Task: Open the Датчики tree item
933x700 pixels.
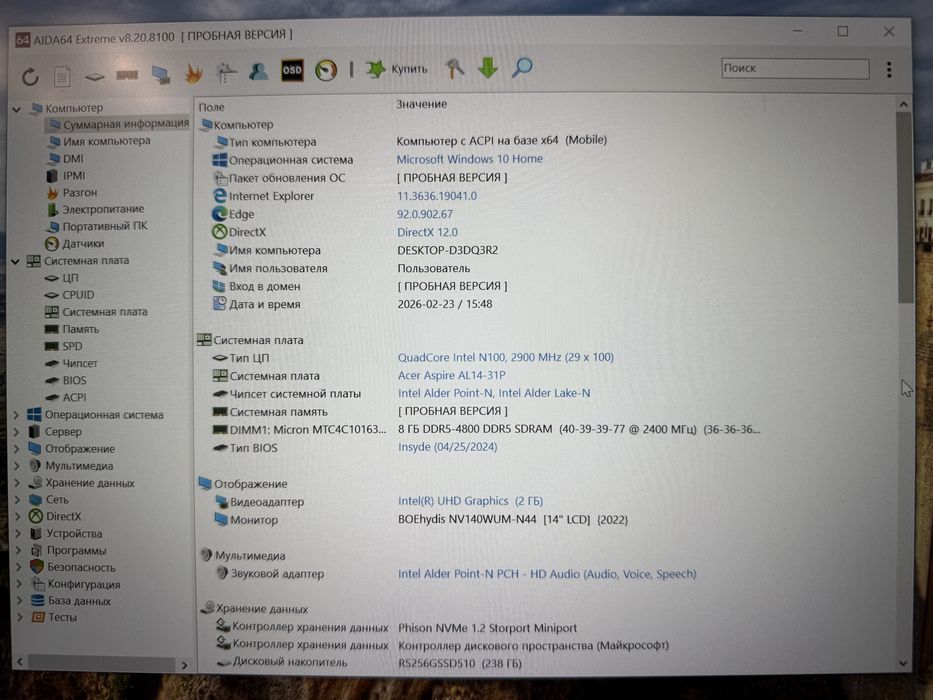Action: click(74, 243)
